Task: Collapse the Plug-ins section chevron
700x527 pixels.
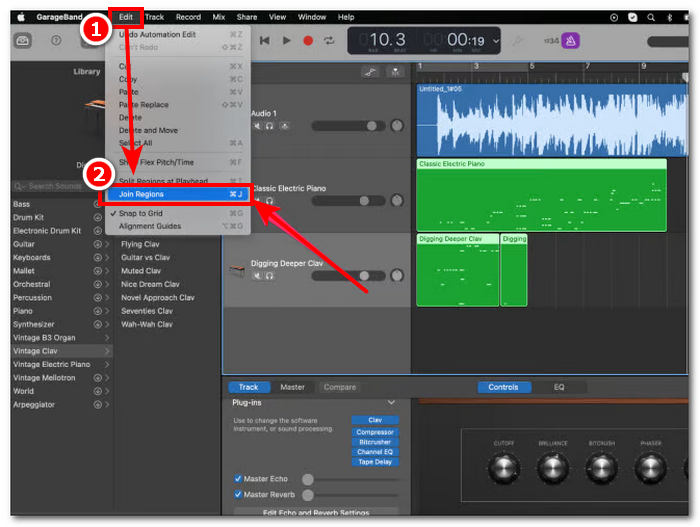Action: [391, 403]
